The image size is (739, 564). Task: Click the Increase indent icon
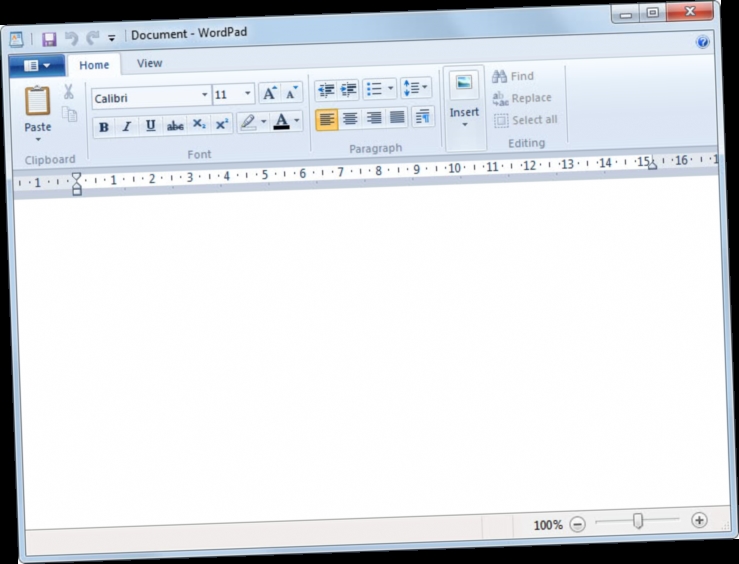pyautogui.click(x=348, y=89)
